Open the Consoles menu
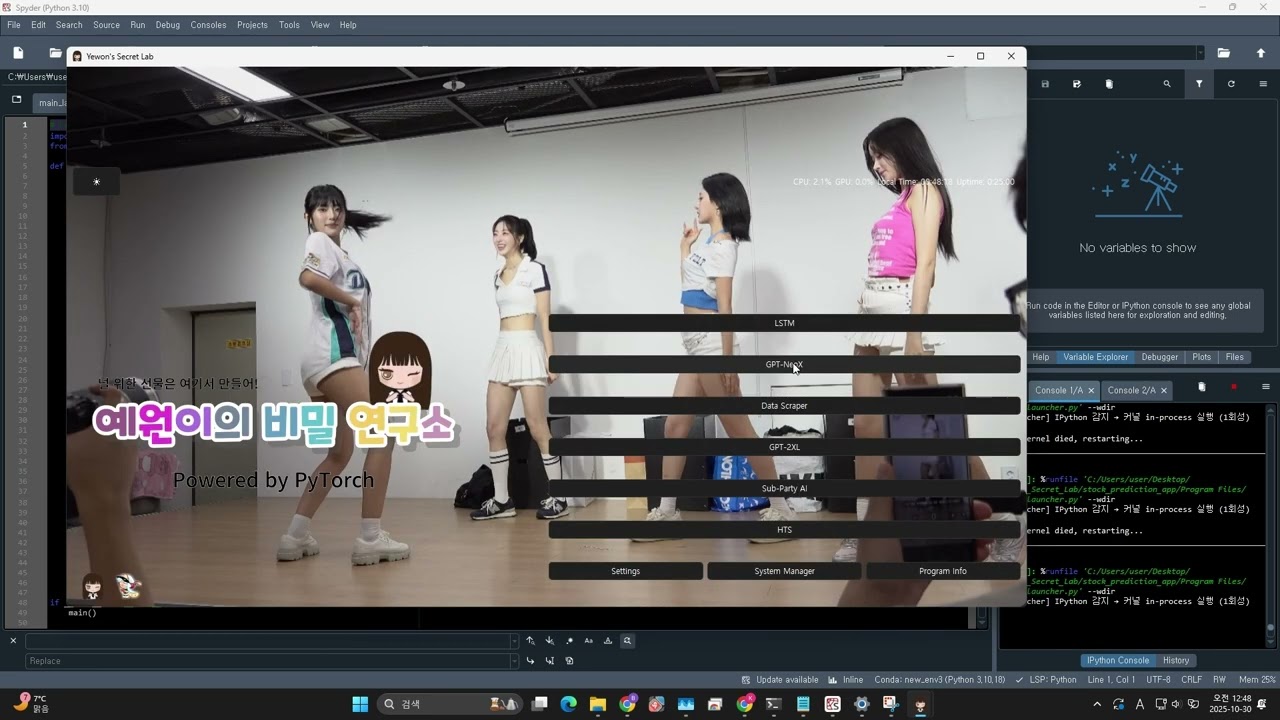The image size is (1280, 720). tap(208, 25)
